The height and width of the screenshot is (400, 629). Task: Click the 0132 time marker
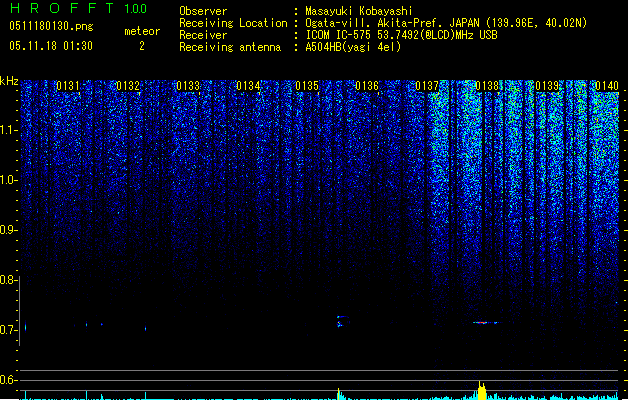click(x=128, y=86)
